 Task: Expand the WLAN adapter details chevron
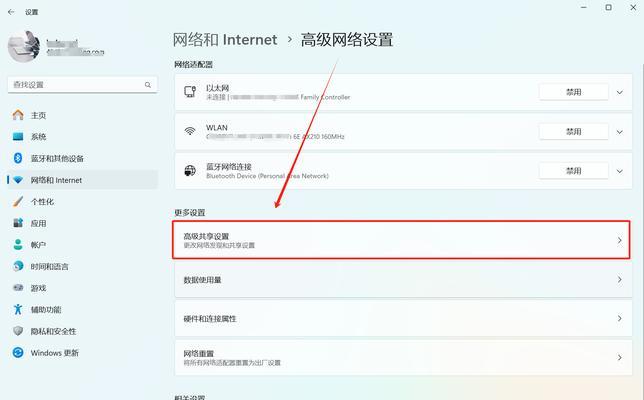click(621, 131)
